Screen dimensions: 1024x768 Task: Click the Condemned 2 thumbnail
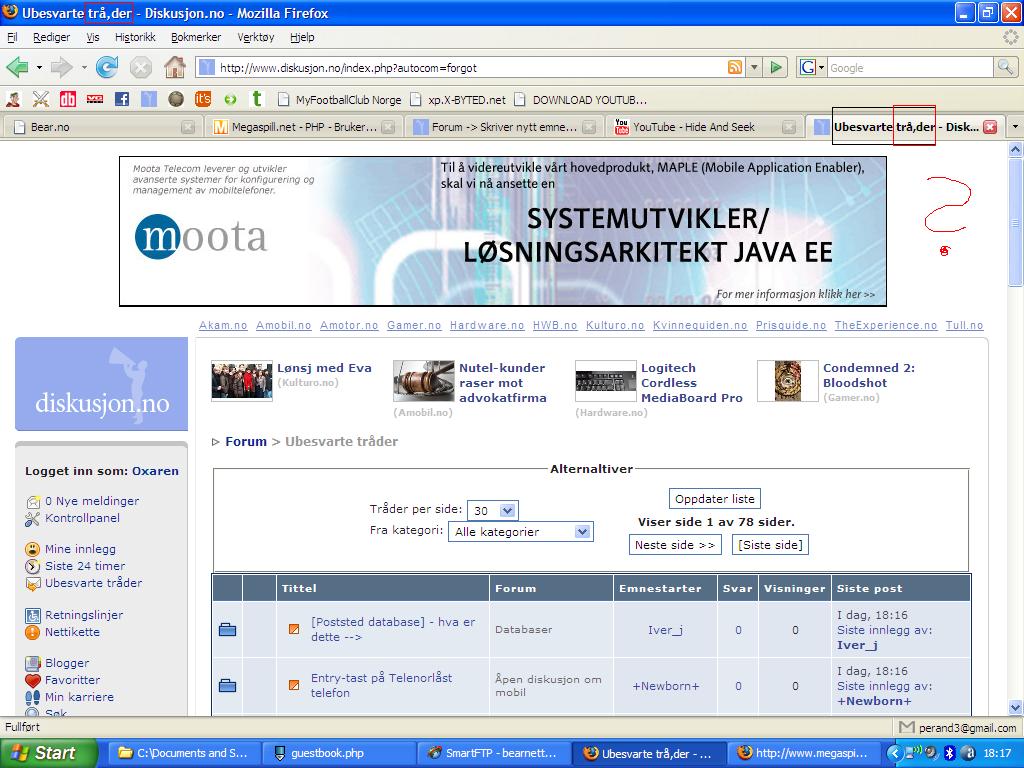pyautogui.click(x=788, y=381)
